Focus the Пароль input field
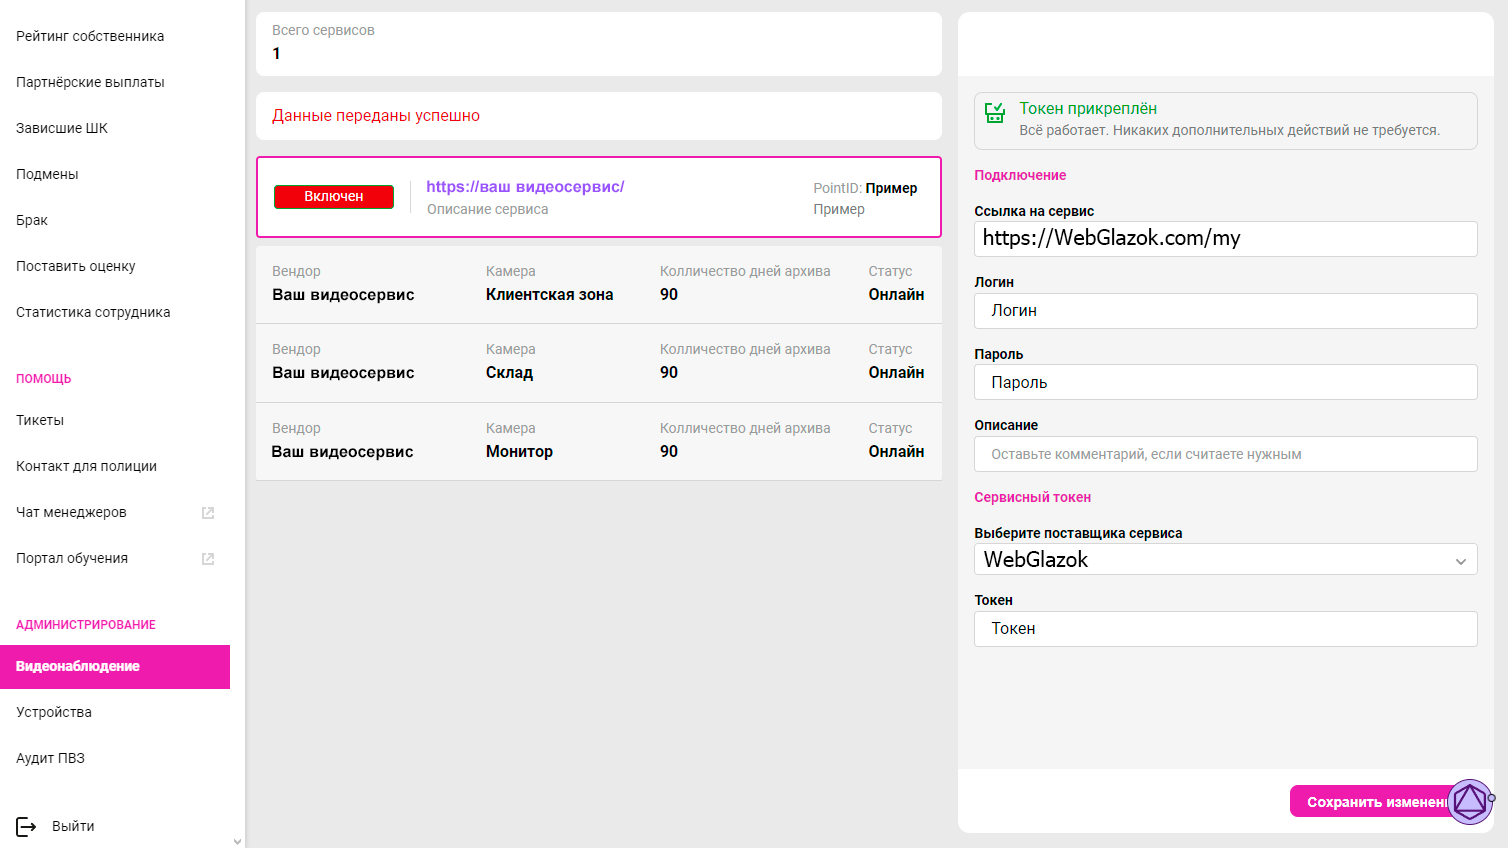The image size is (1508, 848). pos(1226,382)
